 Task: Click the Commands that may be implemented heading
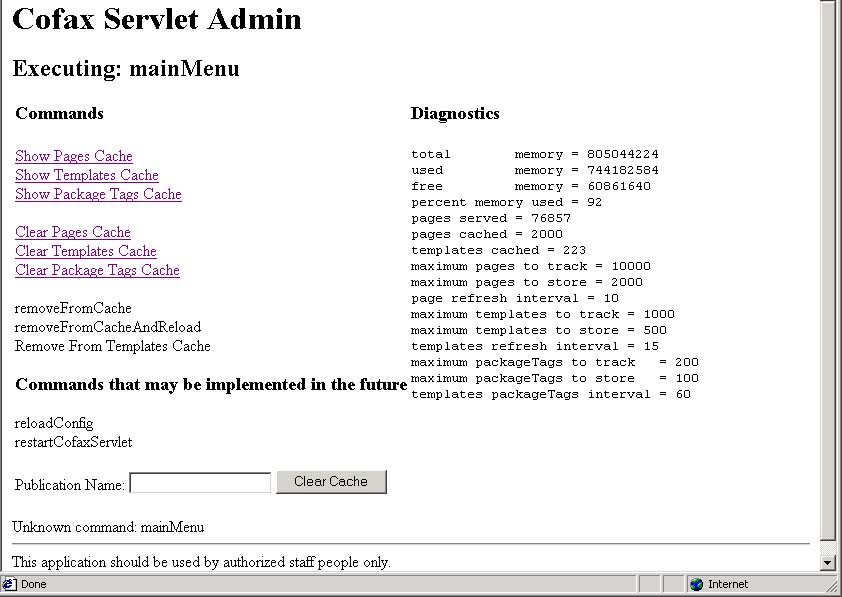click(x=211, y=384)
